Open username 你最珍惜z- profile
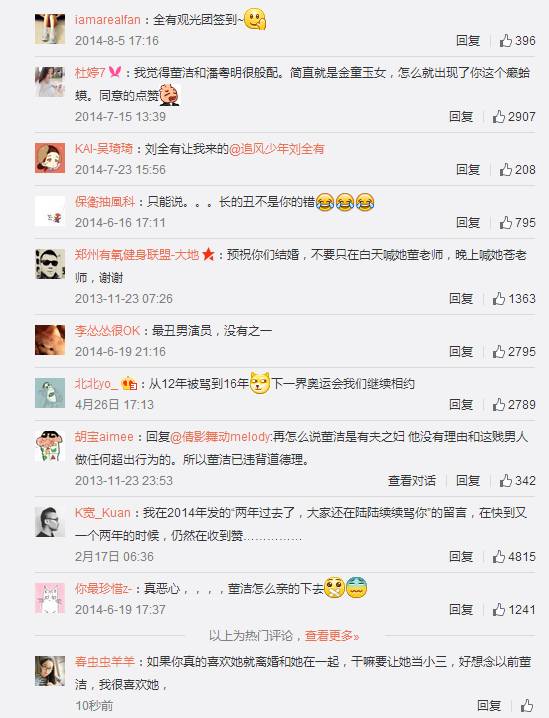Viewport: 549px width, 718px height. pos(103,589)
